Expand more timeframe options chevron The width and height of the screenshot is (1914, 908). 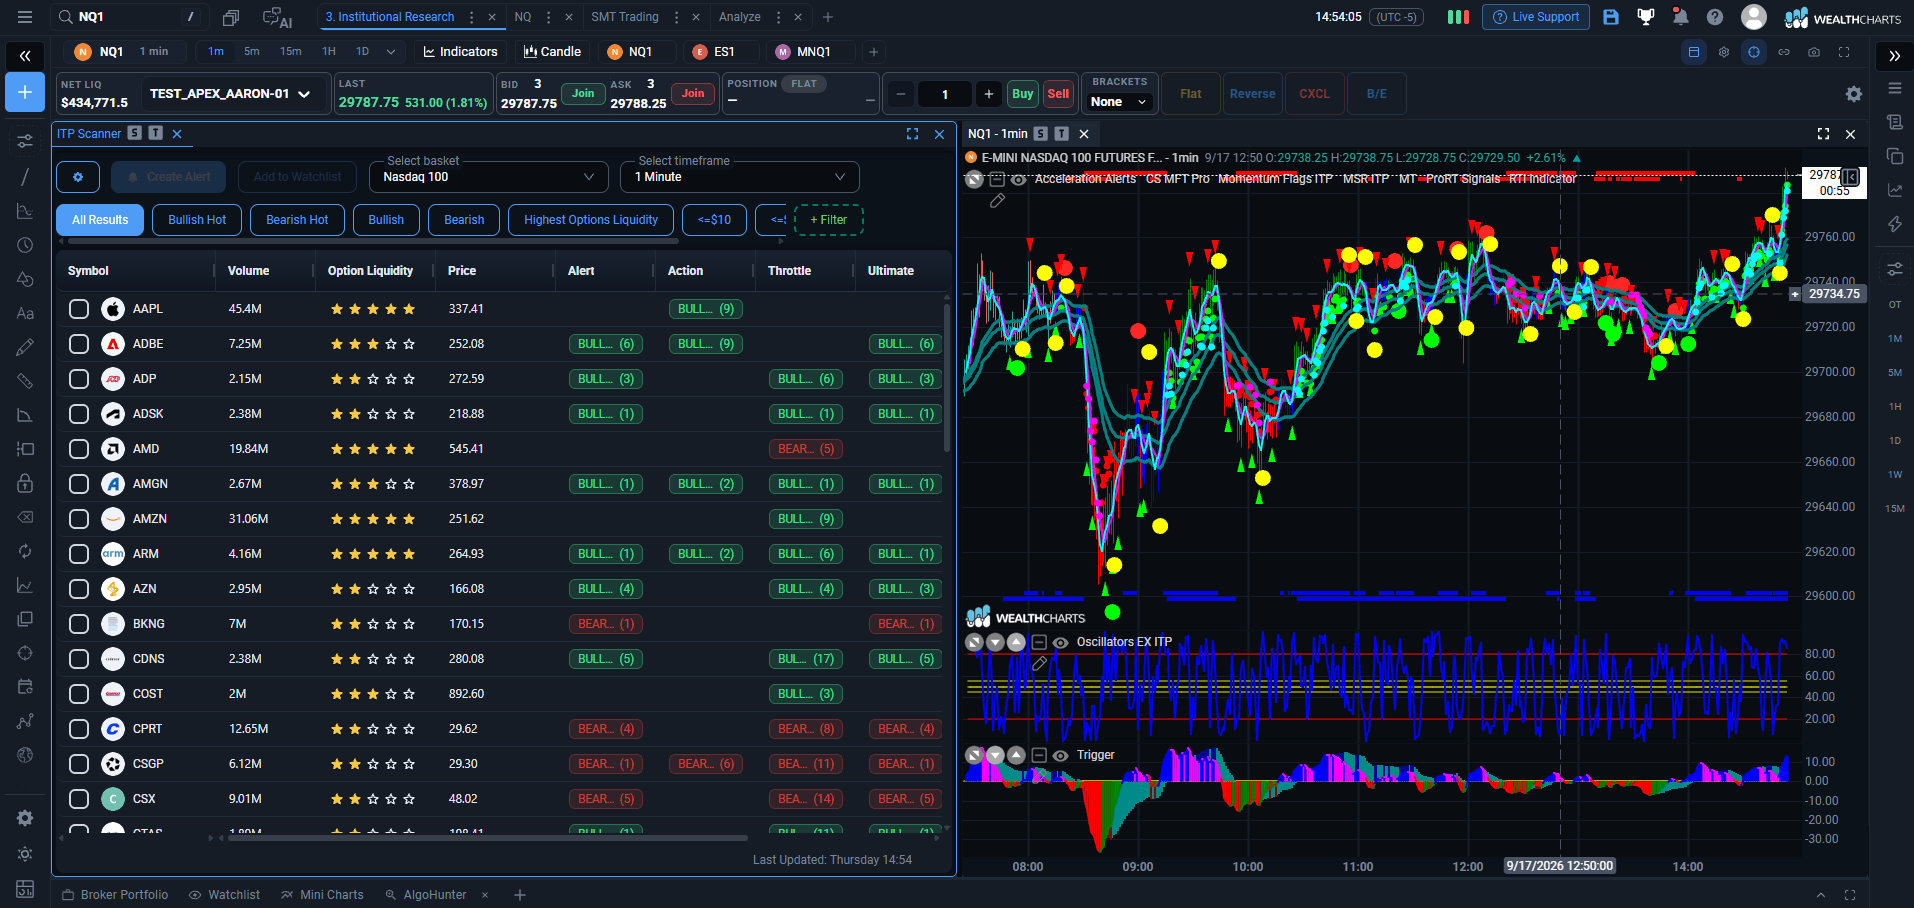[391, 52]
